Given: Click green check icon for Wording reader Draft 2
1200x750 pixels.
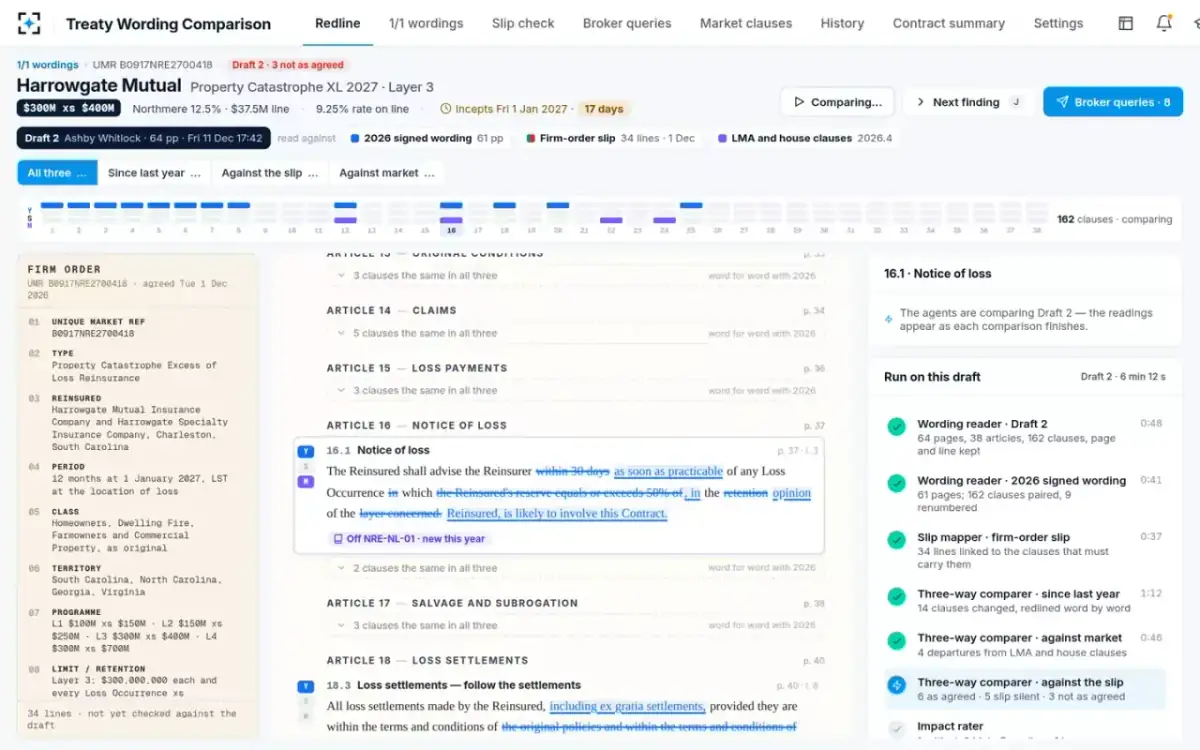Looking at the screenshot, I should 897,427.
